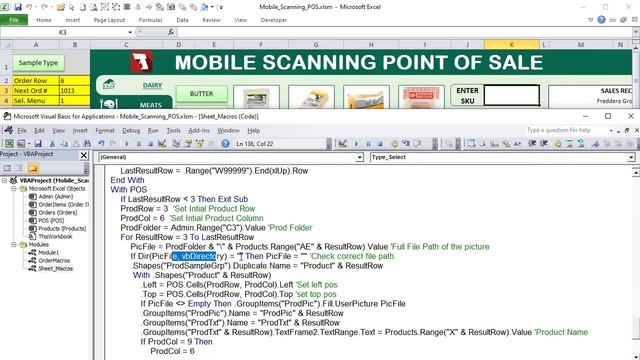
Task: Click code window scrollbar up arrow
Action: pos(636,173)
